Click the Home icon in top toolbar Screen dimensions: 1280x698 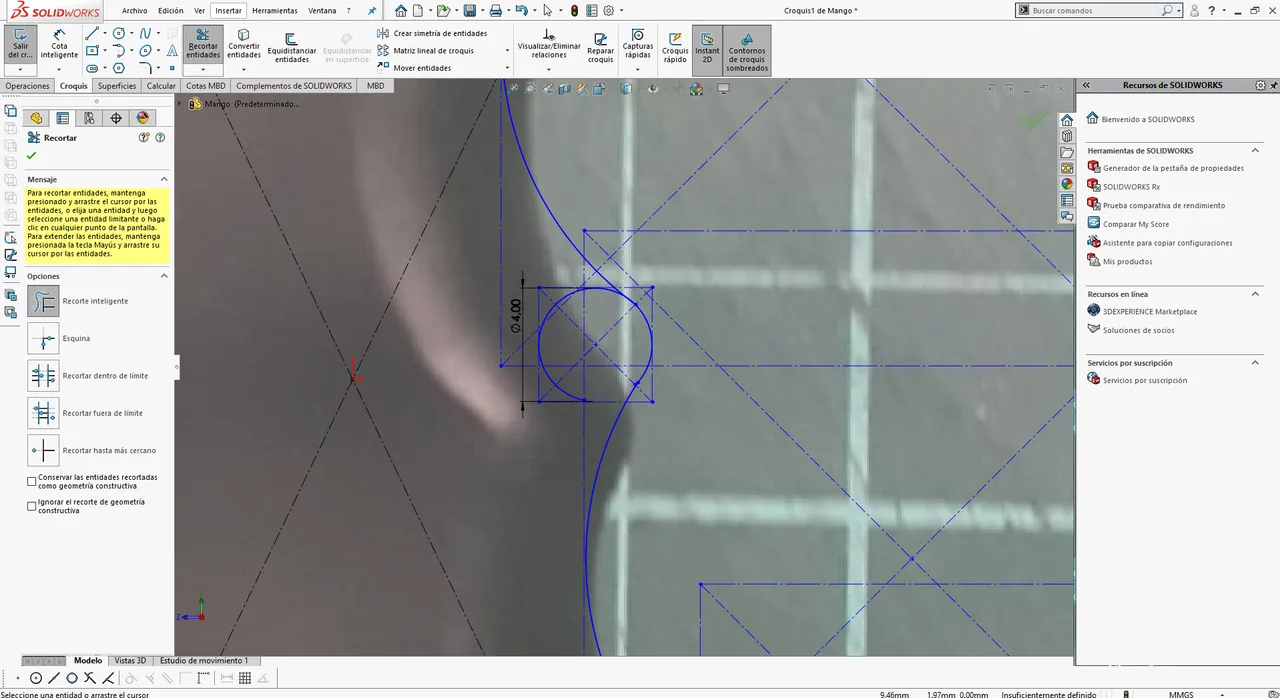401,10
